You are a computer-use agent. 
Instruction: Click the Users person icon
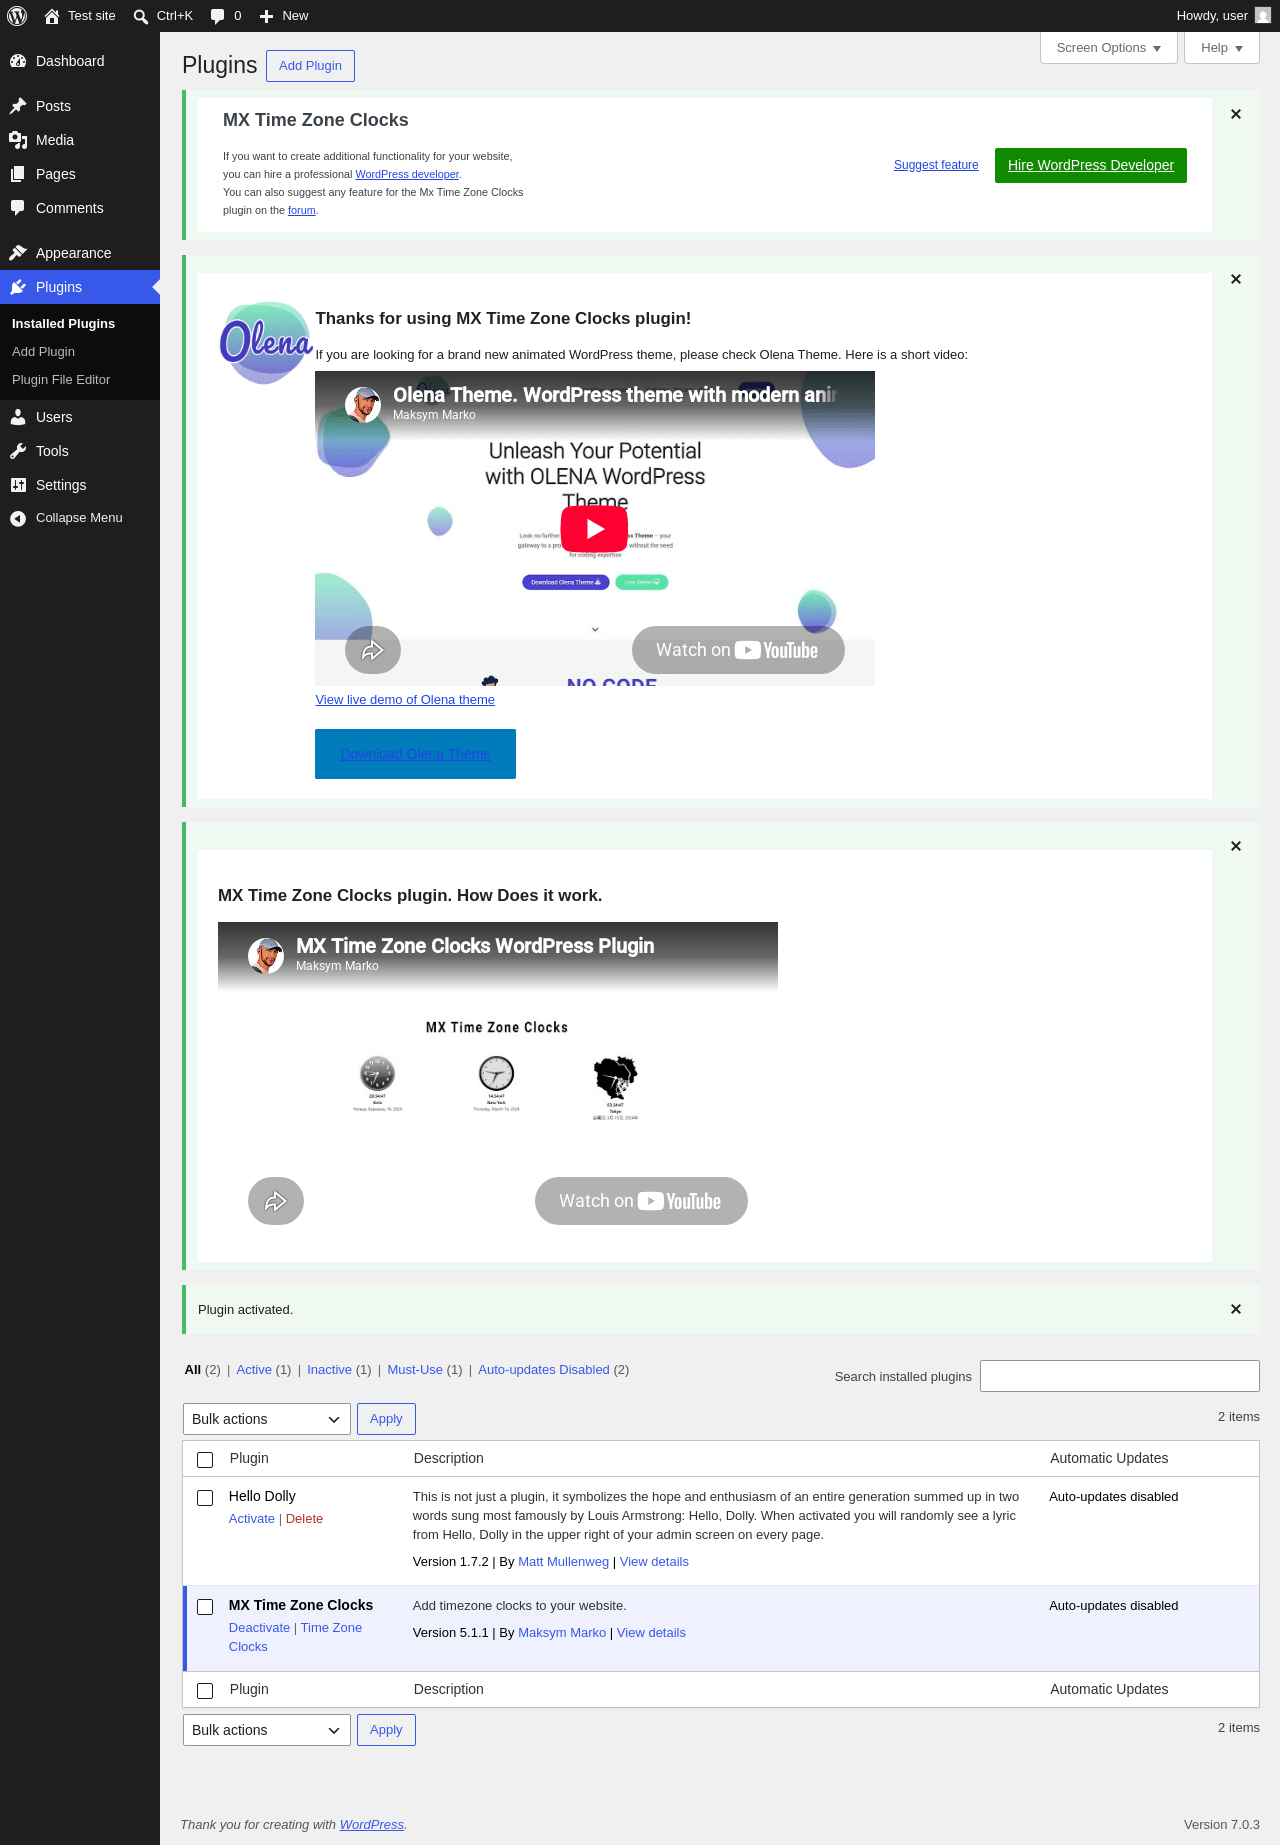point(18,417)
